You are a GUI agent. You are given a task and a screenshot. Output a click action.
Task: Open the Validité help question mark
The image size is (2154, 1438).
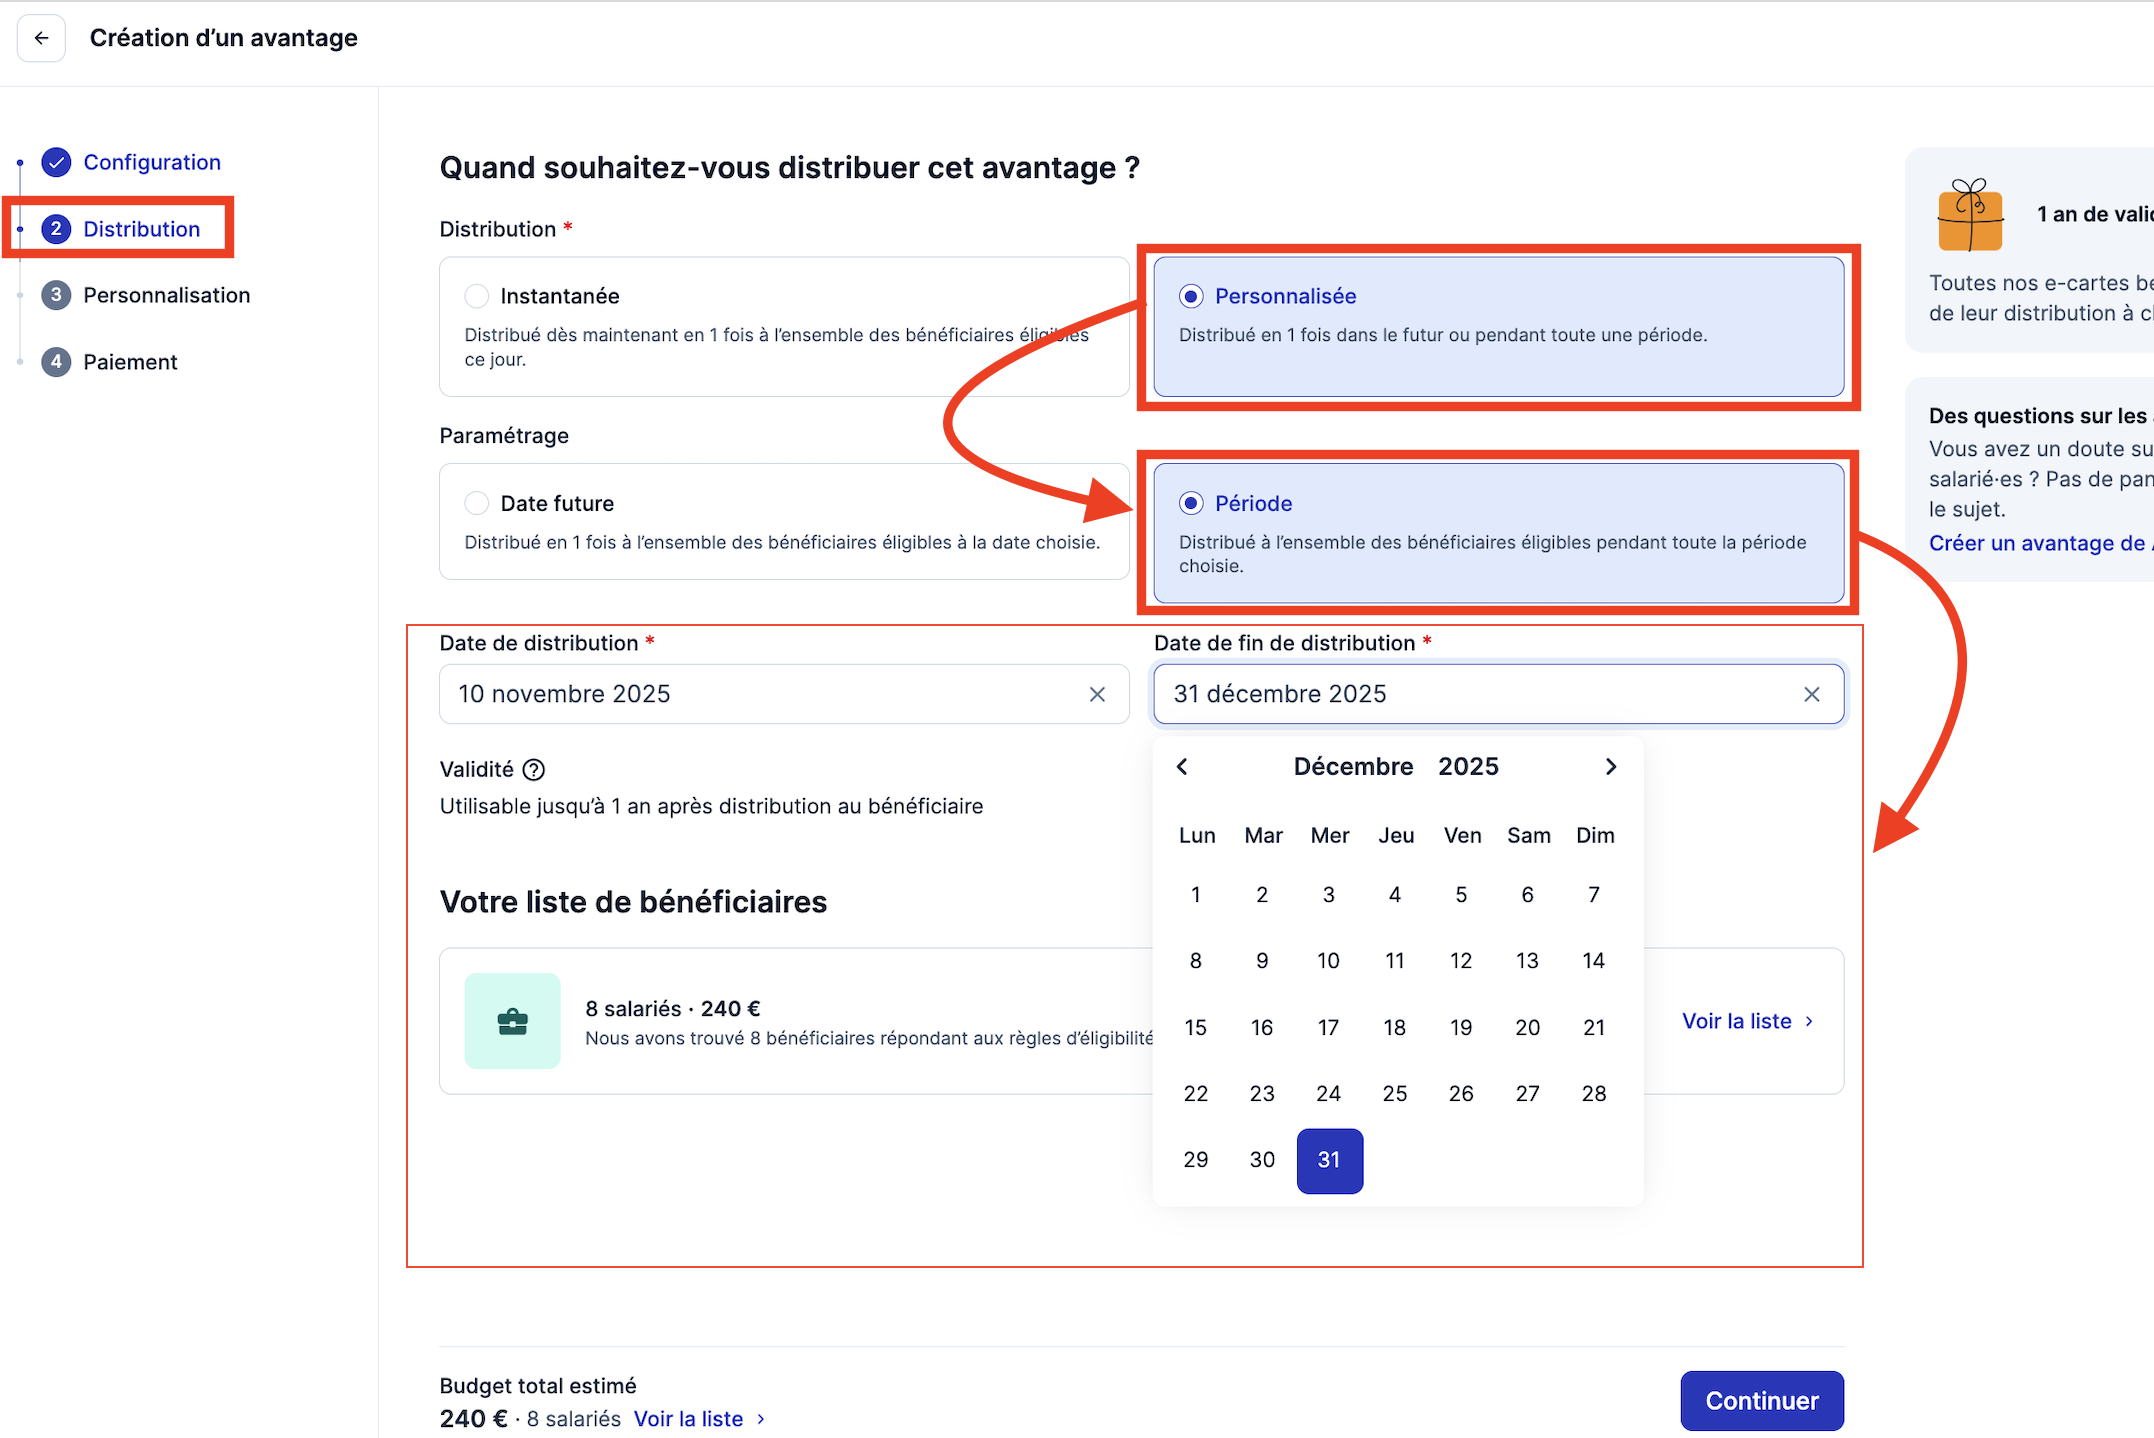tap(534, 769)
